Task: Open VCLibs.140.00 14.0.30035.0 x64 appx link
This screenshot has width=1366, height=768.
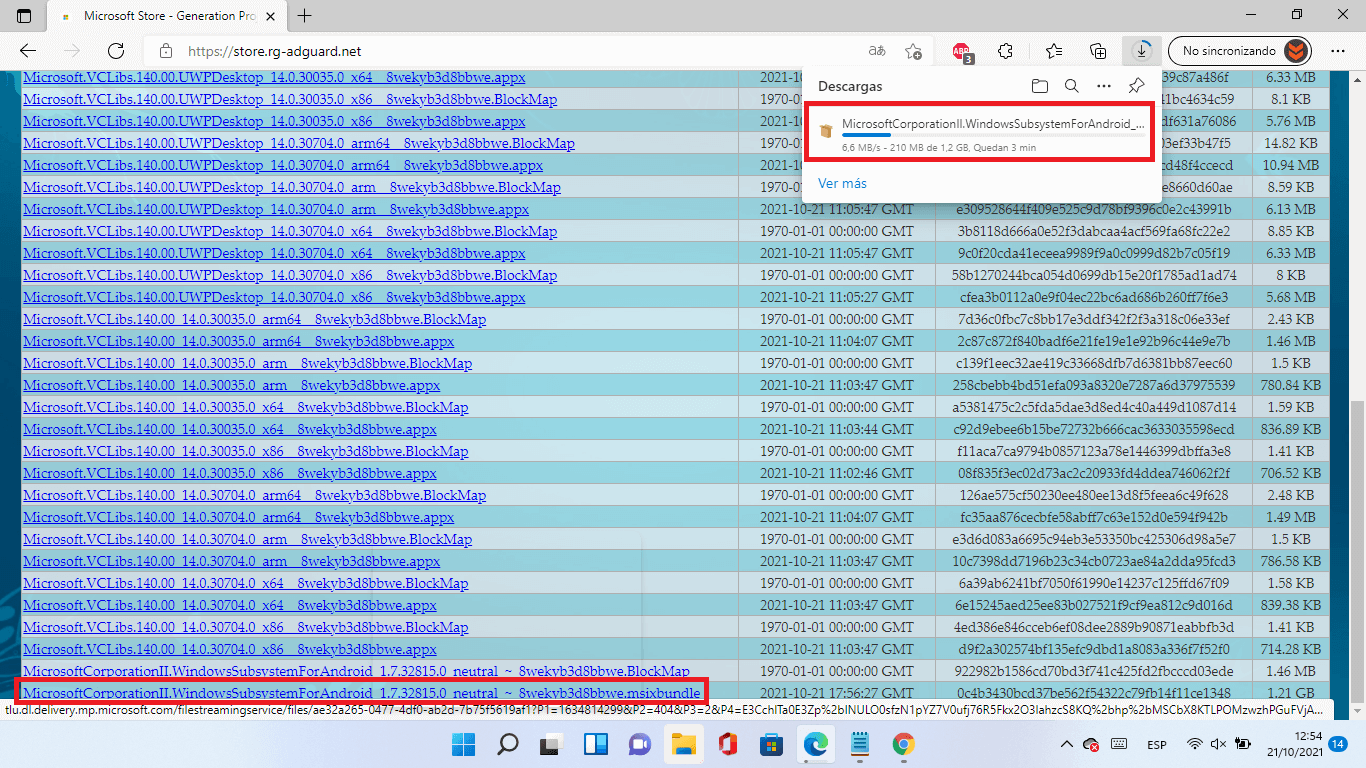Action: tap(230, 429)
